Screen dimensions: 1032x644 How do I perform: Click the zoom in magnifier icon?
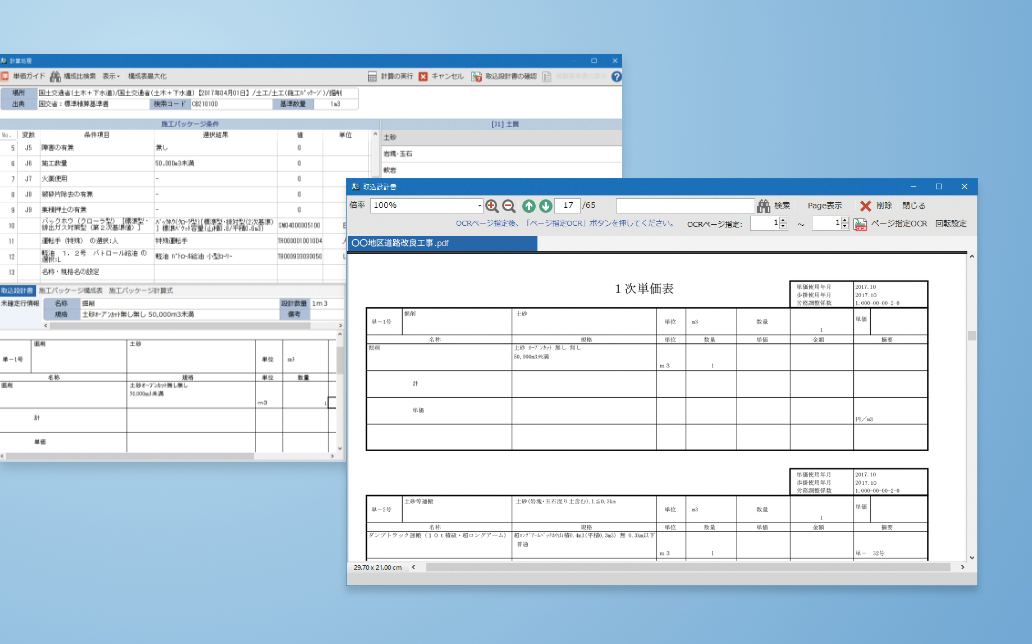coord(491,205)
